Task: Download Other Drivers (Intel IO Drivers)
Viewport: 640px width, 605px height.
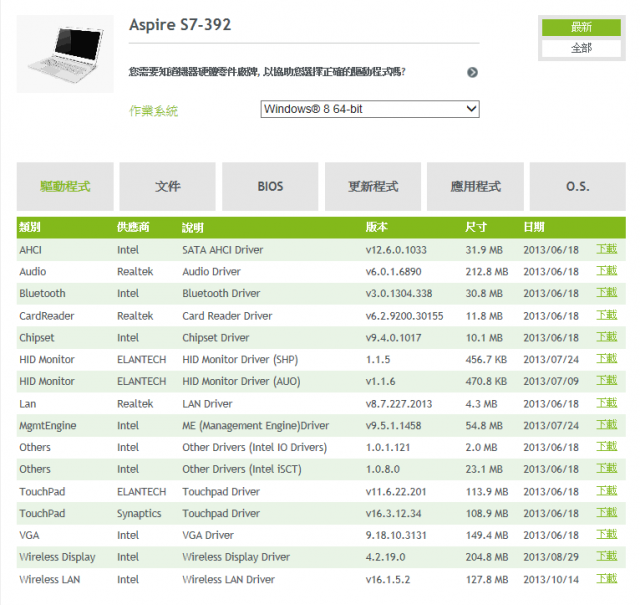Action: [x=607, y=446]
